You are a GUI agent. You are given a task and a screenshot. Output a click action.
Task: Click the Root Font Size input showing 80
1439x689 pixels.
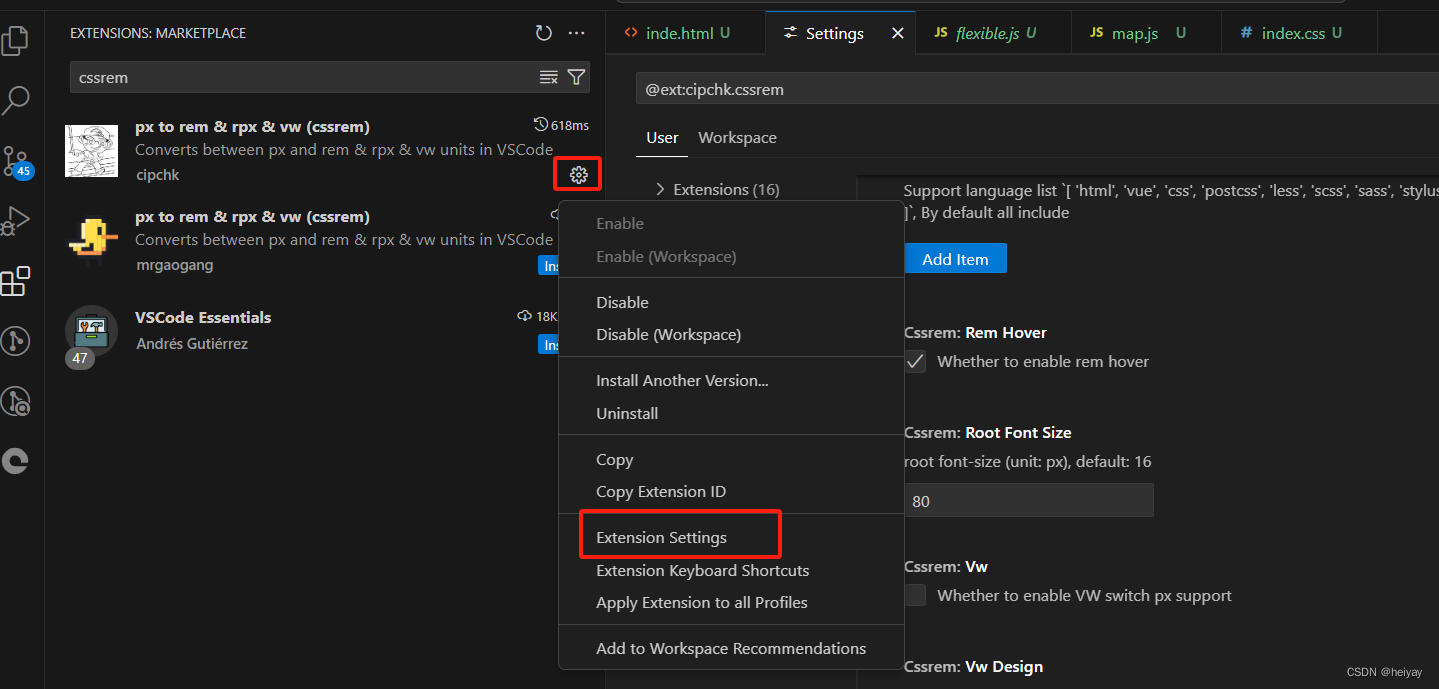(x=1029, y=500)
